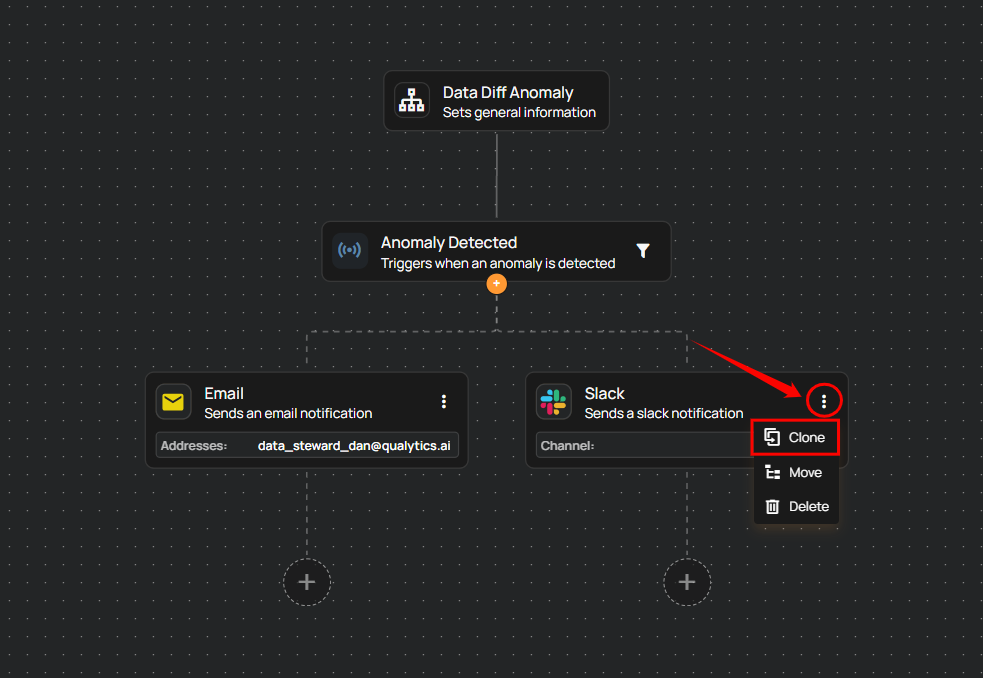
Task: Toggle the Slack node three-dot menu
Action: coord(824,402)
